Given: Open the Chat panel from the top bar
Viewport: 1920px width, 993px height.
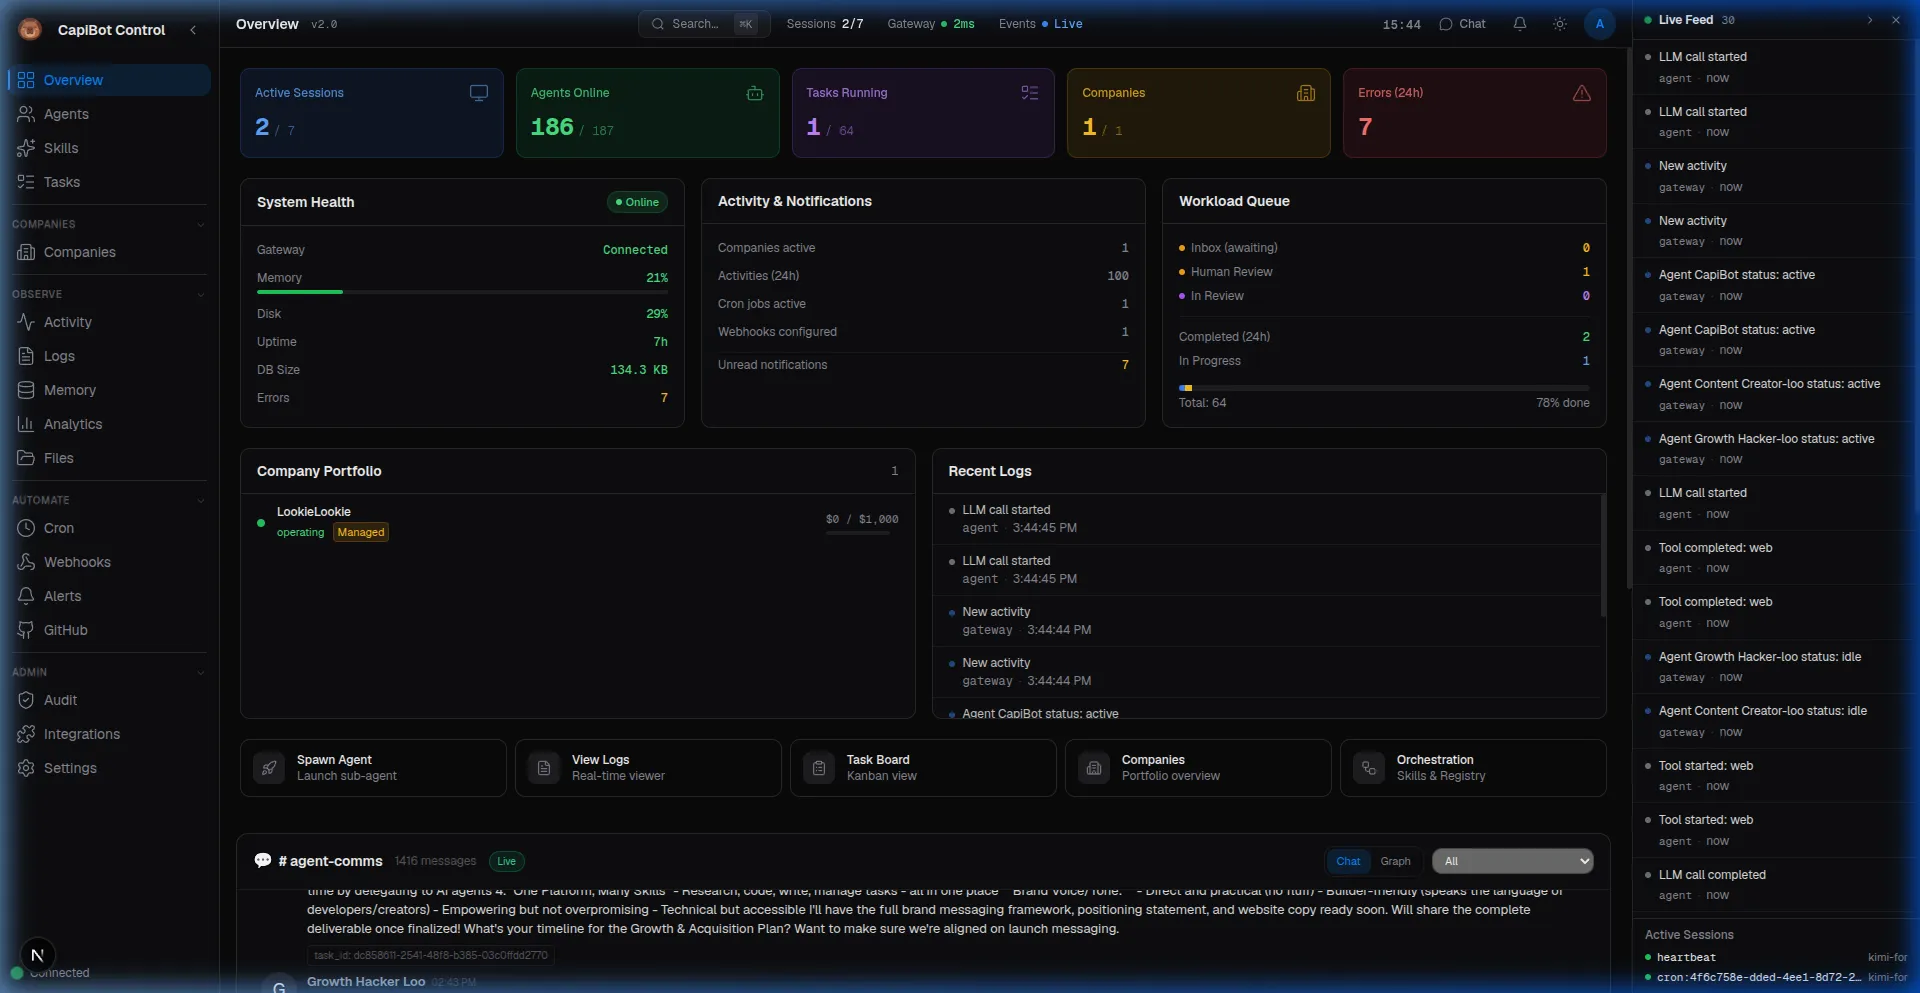Looking at the screenshot, I should [x=1462, y=24].
